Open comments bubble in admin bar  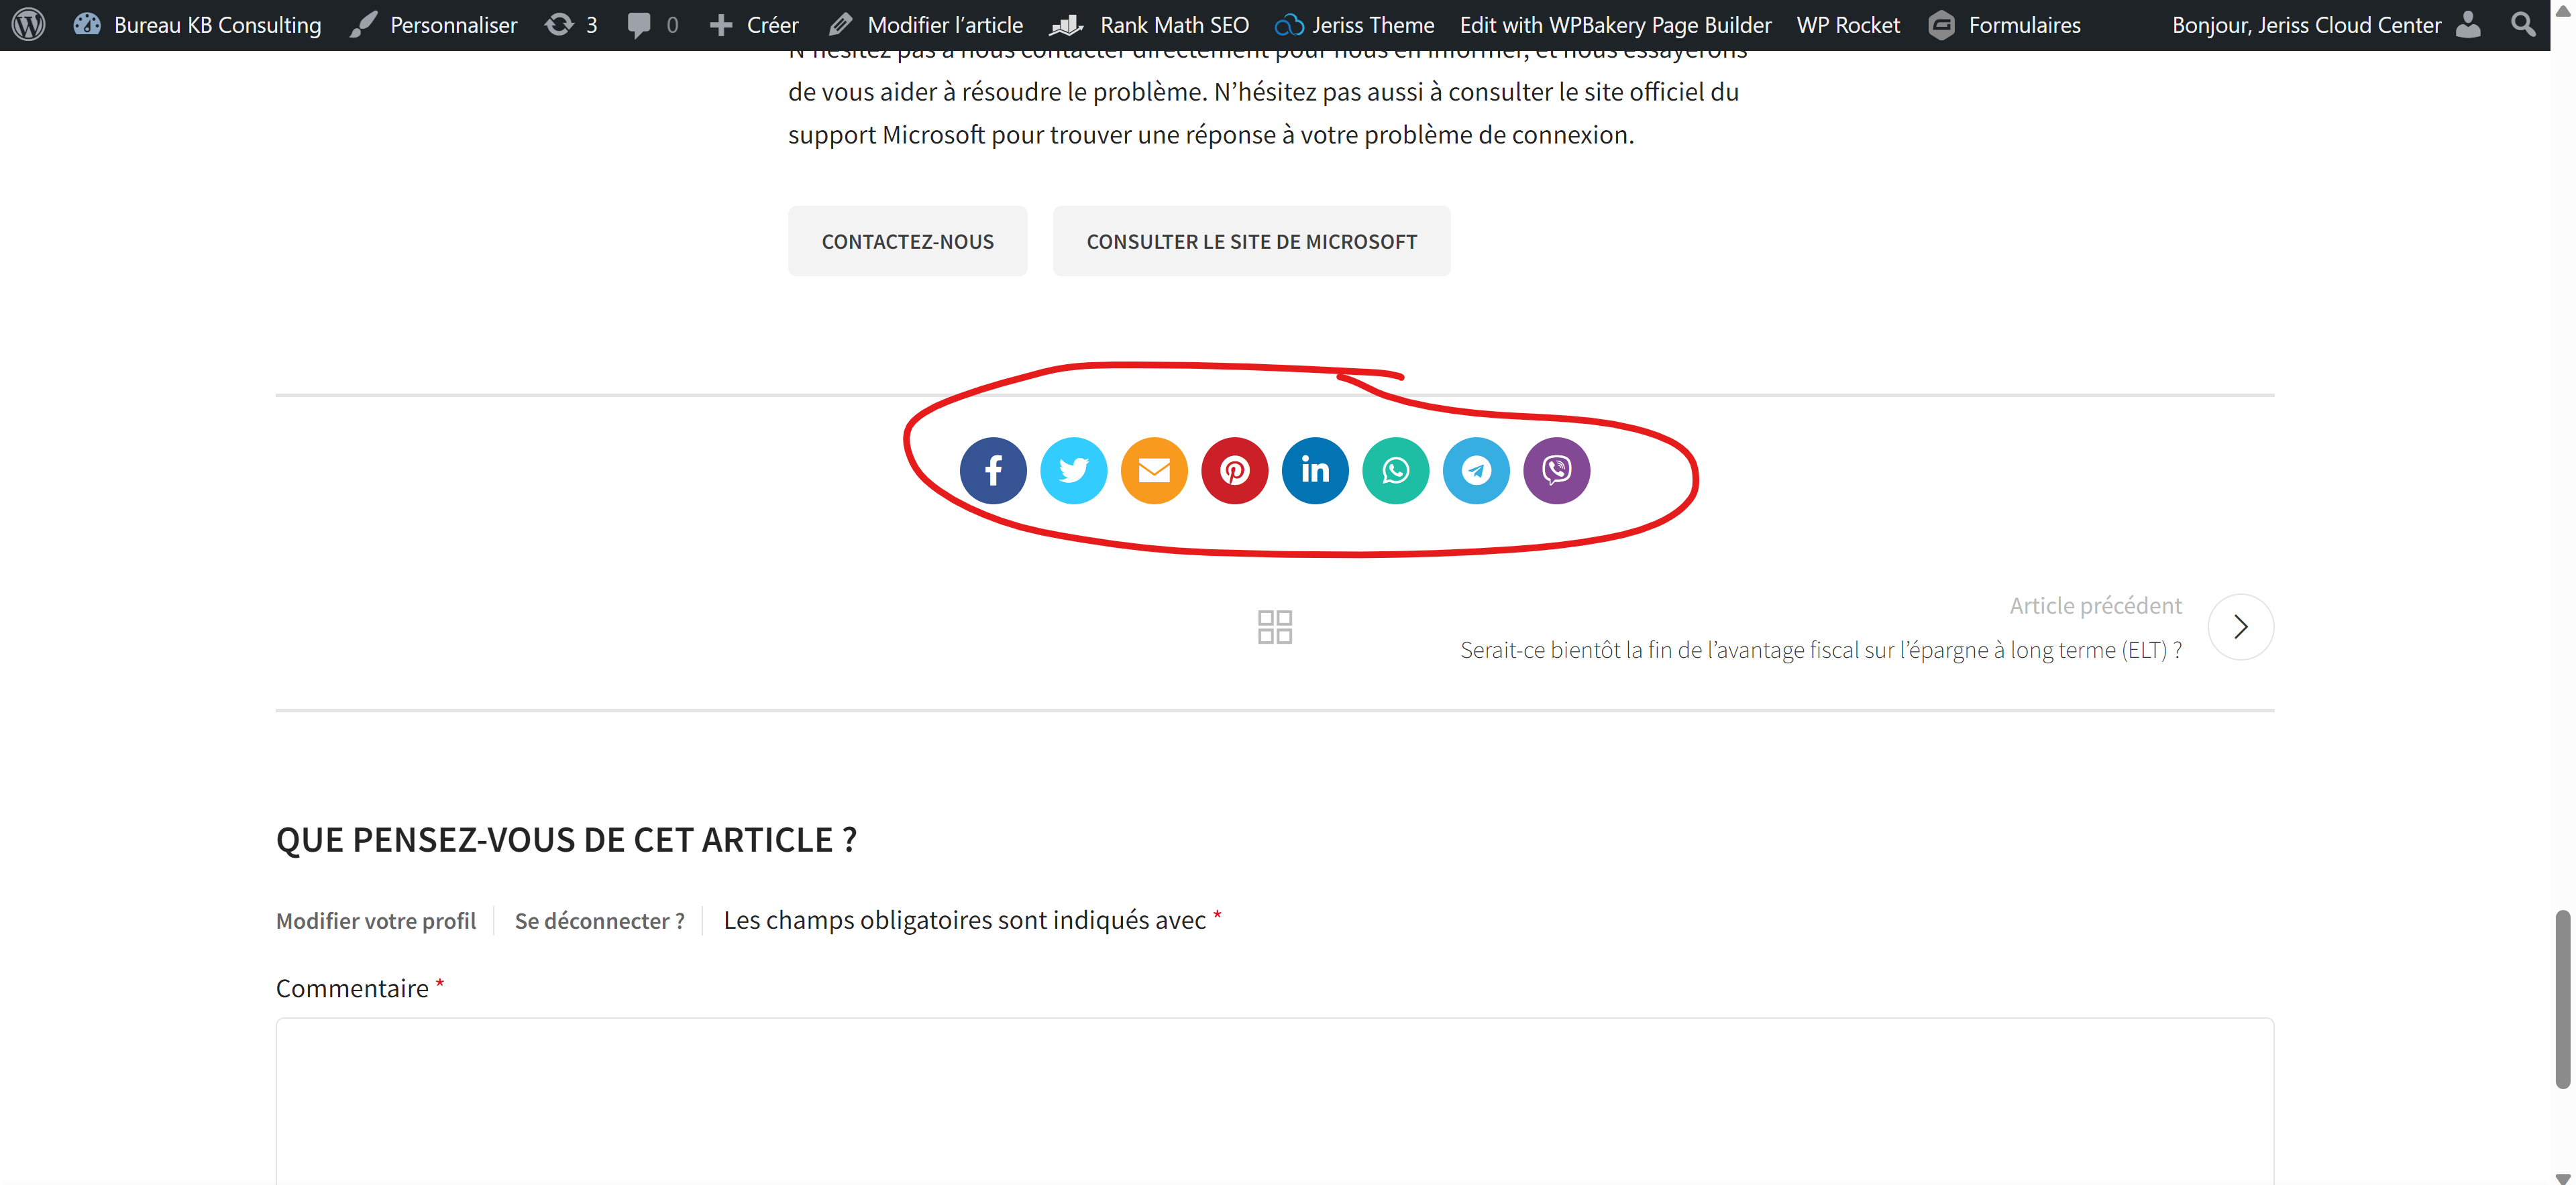tap(653, 25)
